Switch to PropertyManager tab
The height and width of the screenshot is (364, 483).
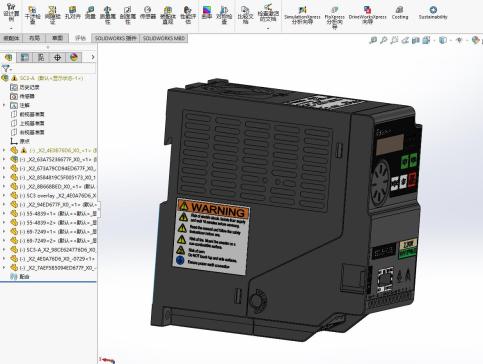pyautogui.click(x=25, y=57)
